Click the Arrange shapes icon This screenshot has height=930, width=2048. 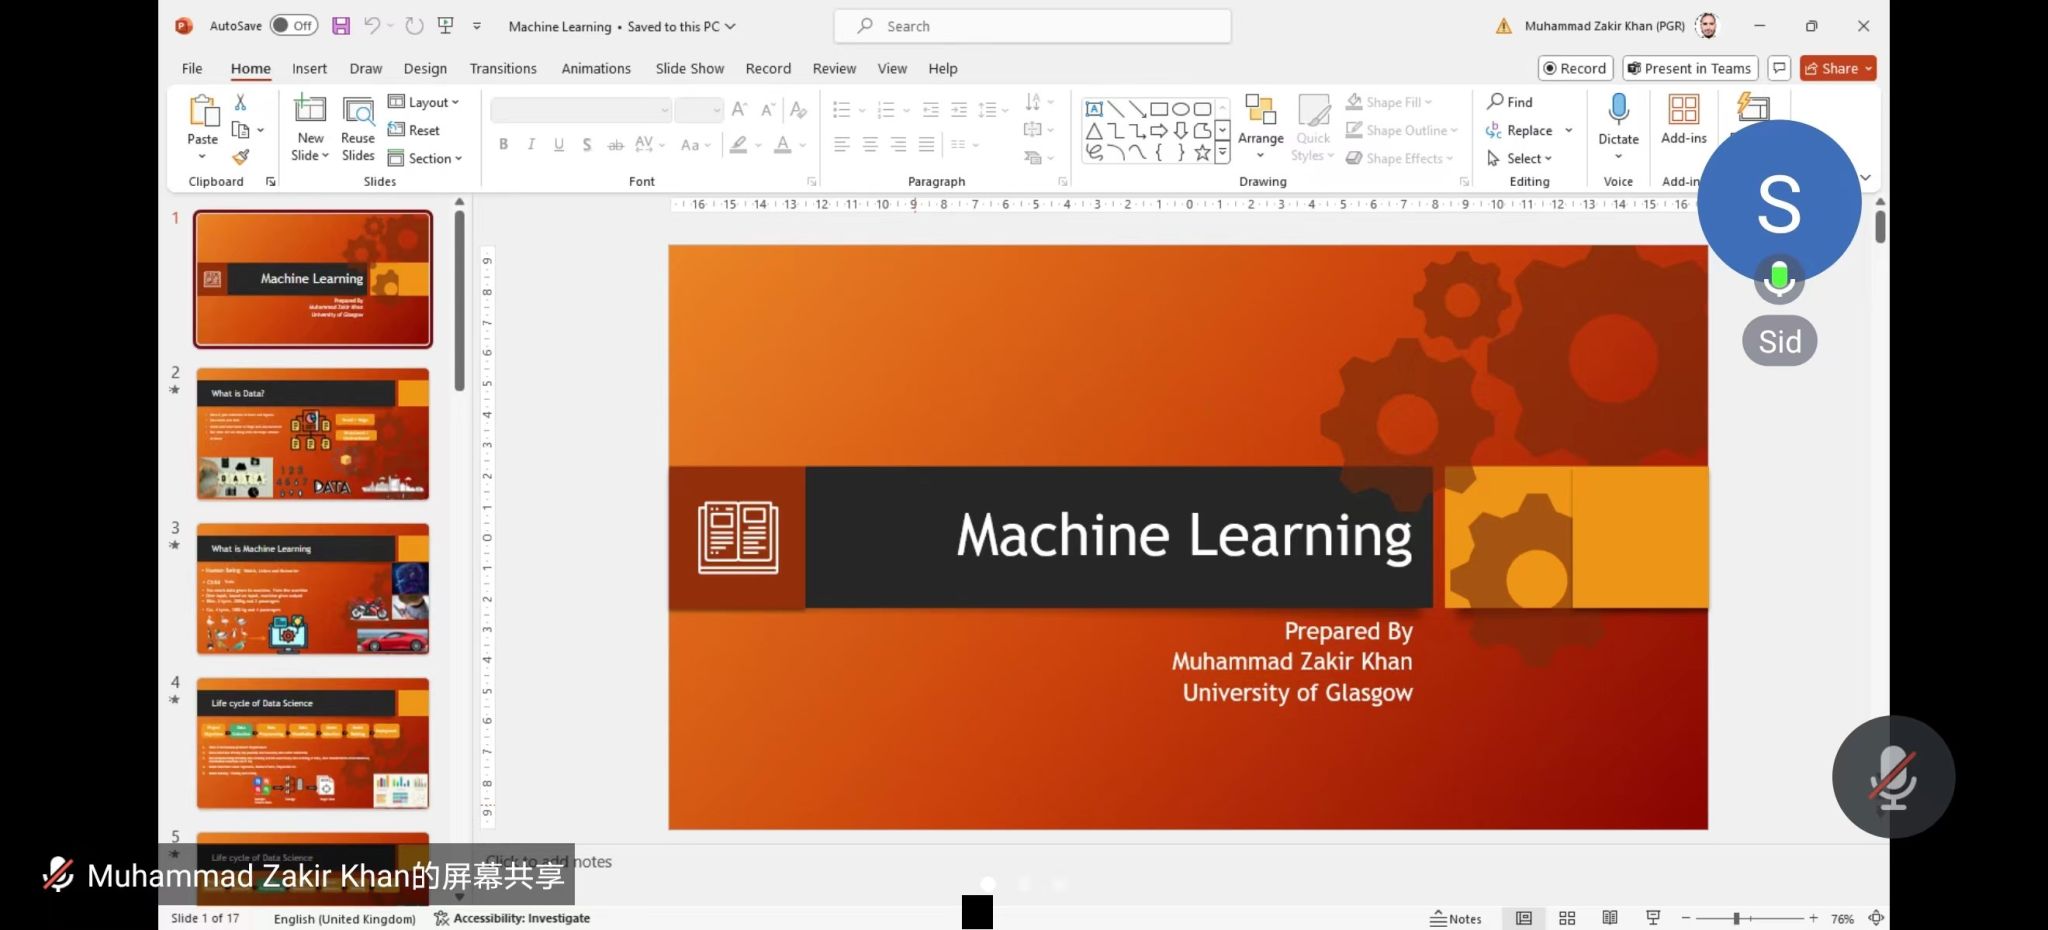(x=1260, y=112)
